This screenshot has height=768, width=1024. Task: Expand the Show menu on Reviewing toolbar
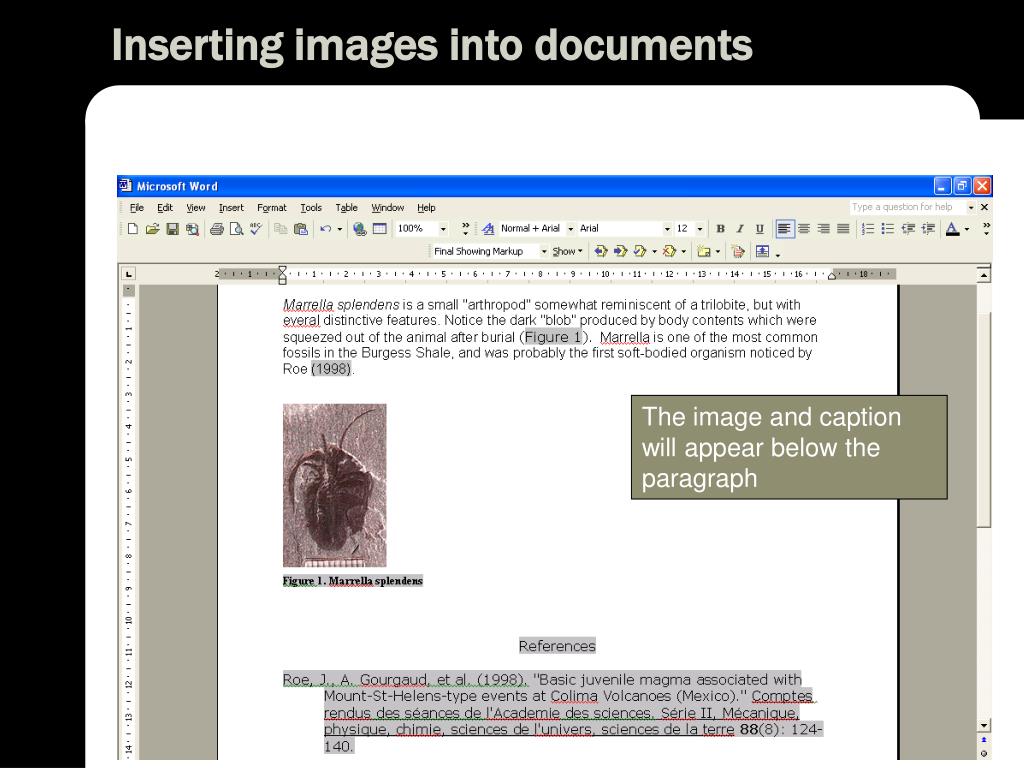pyautogui.click(x=567, y=251)
